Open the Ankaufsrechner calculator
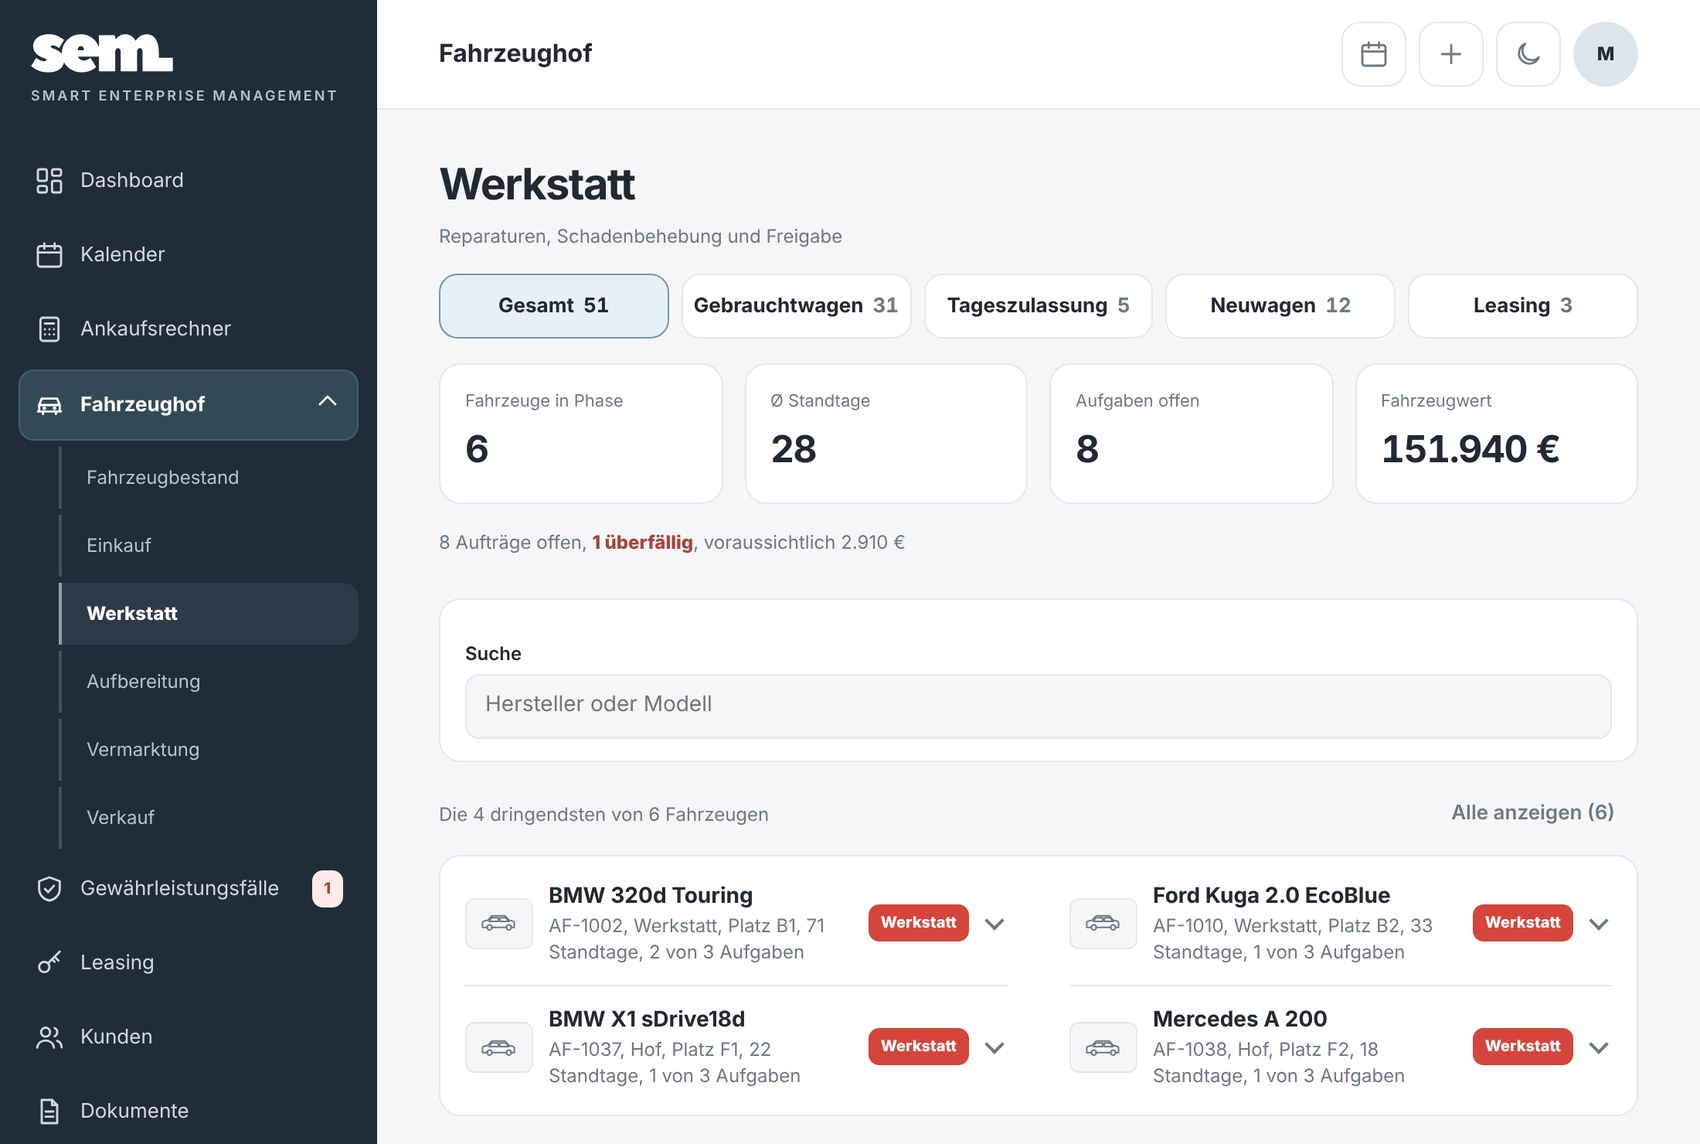1700x1144 pixels. point(188,328)
